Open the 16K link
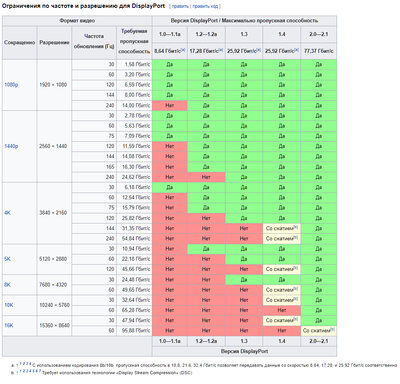Viewport: 400px width, 384px height. [9, 325]
